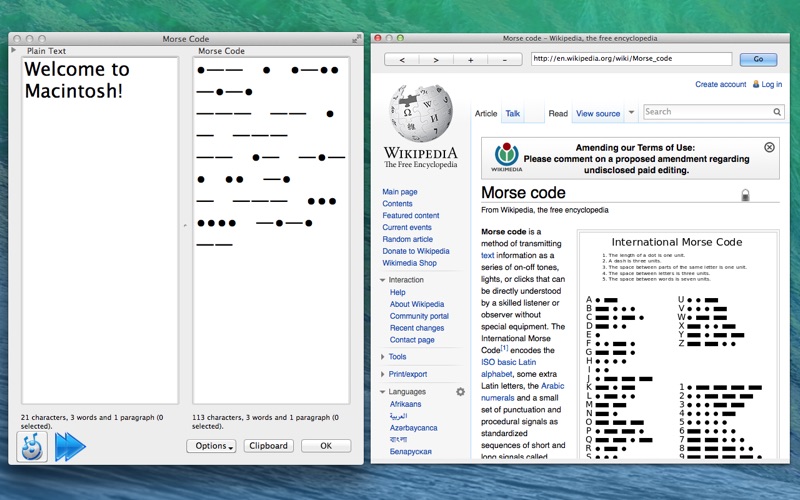Expand the Print/export sidebar section

(x=383, y=374)
